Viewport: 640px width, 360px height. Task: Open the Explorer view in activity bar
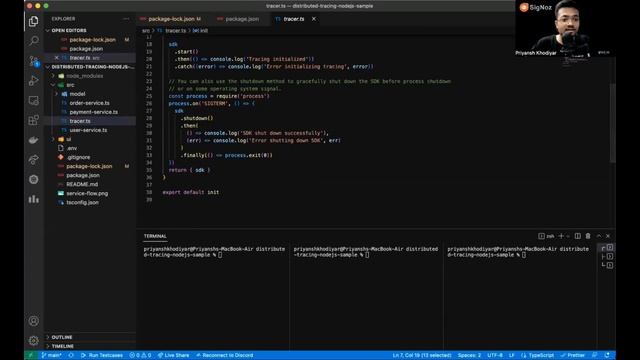[x=34, y=21]
